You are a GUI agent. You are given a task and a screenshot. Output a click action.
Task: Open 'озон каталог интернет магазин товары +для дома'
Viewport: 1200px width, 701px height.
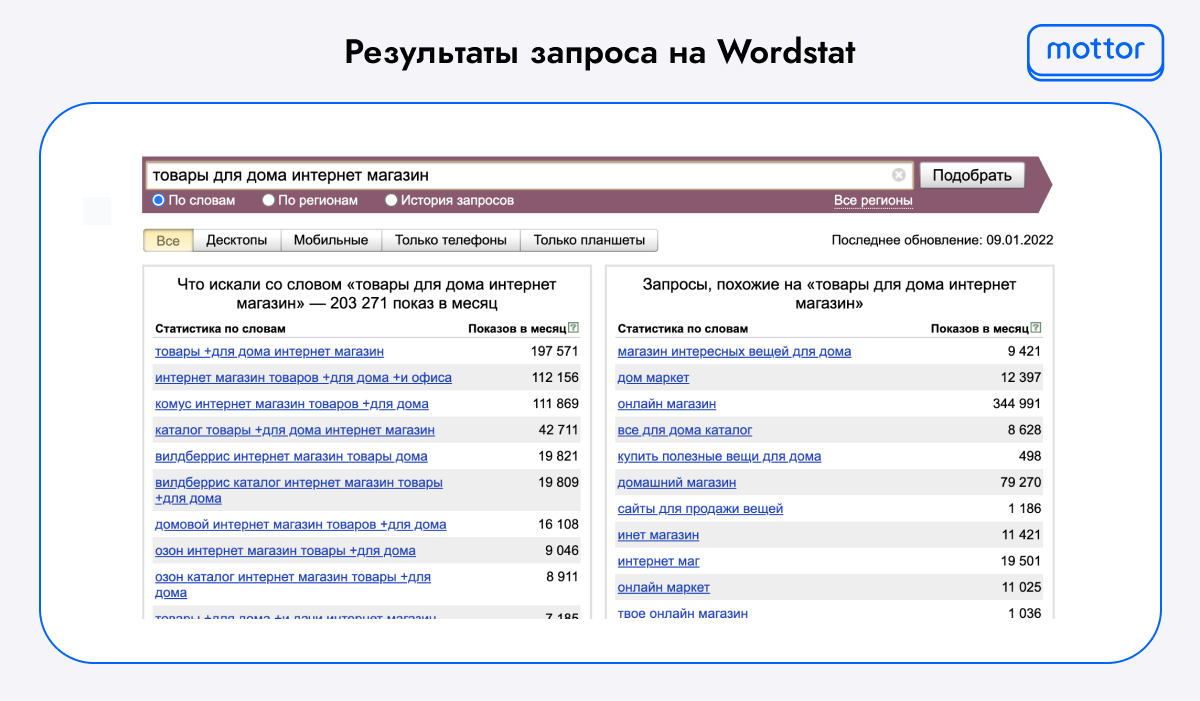293,585
